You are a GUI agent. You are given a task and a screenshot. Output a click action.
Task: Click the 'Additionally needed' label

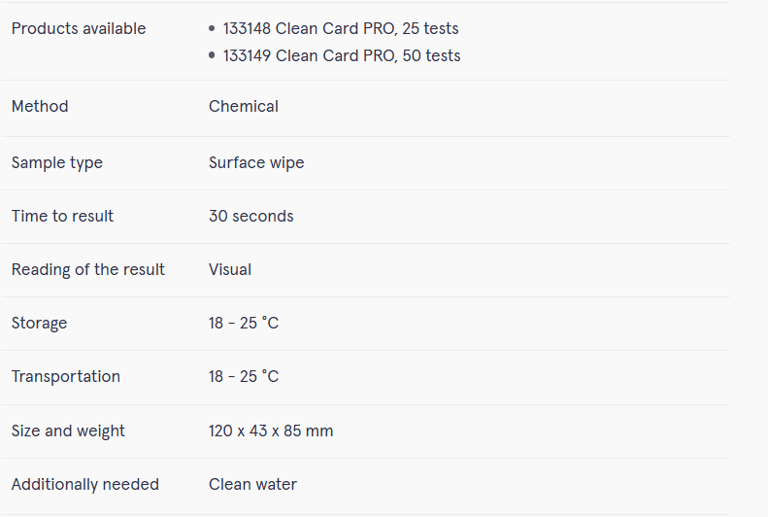85,485
